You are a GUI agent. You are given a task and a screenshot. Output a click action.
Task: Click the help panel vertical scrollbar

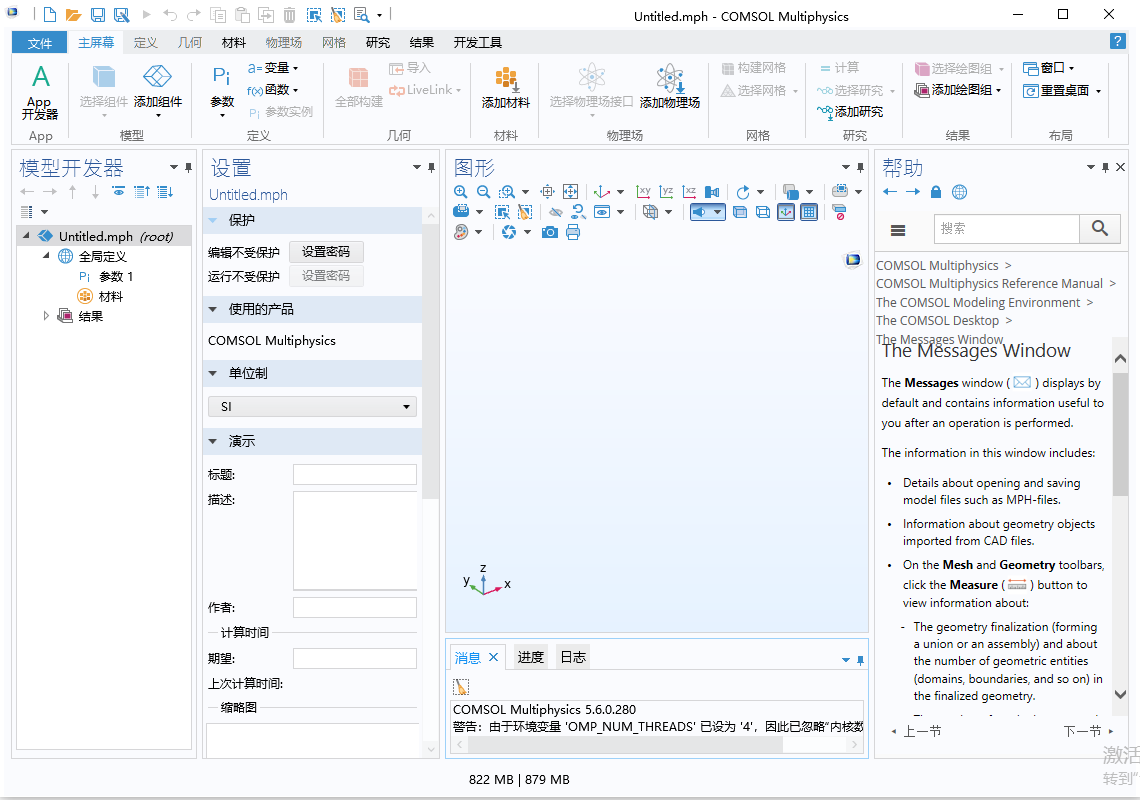pyautogui.click(x=1120, y=434)
